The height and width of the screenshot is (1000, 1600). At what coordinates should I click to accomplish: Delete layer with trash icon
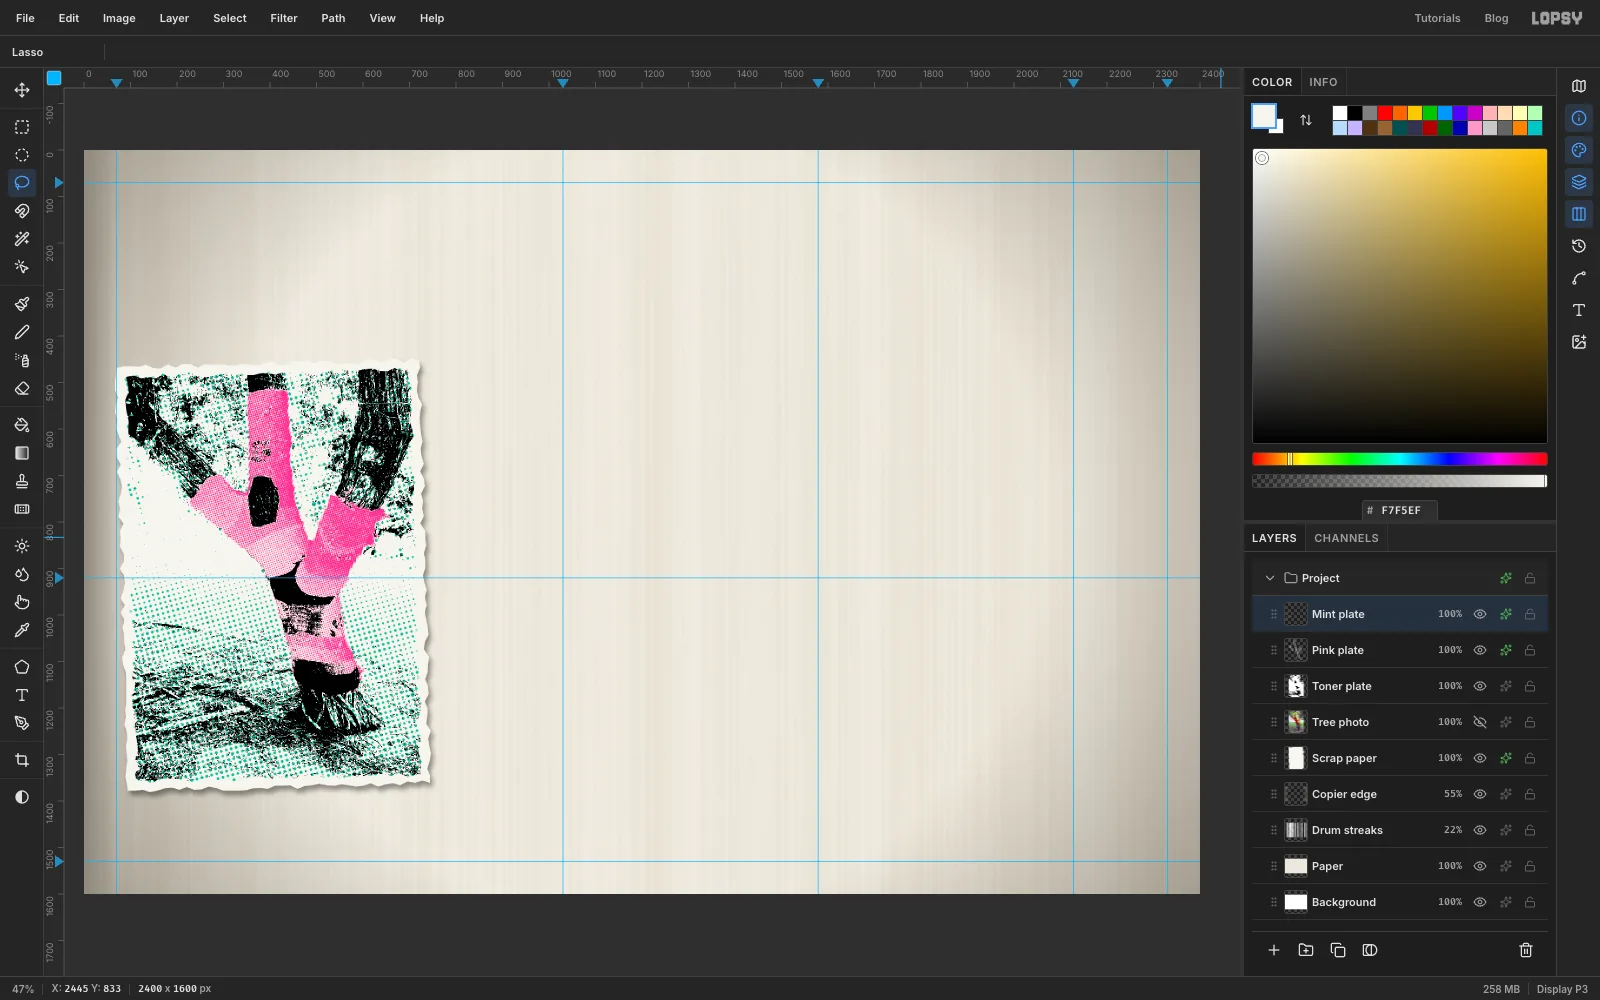1526,950
